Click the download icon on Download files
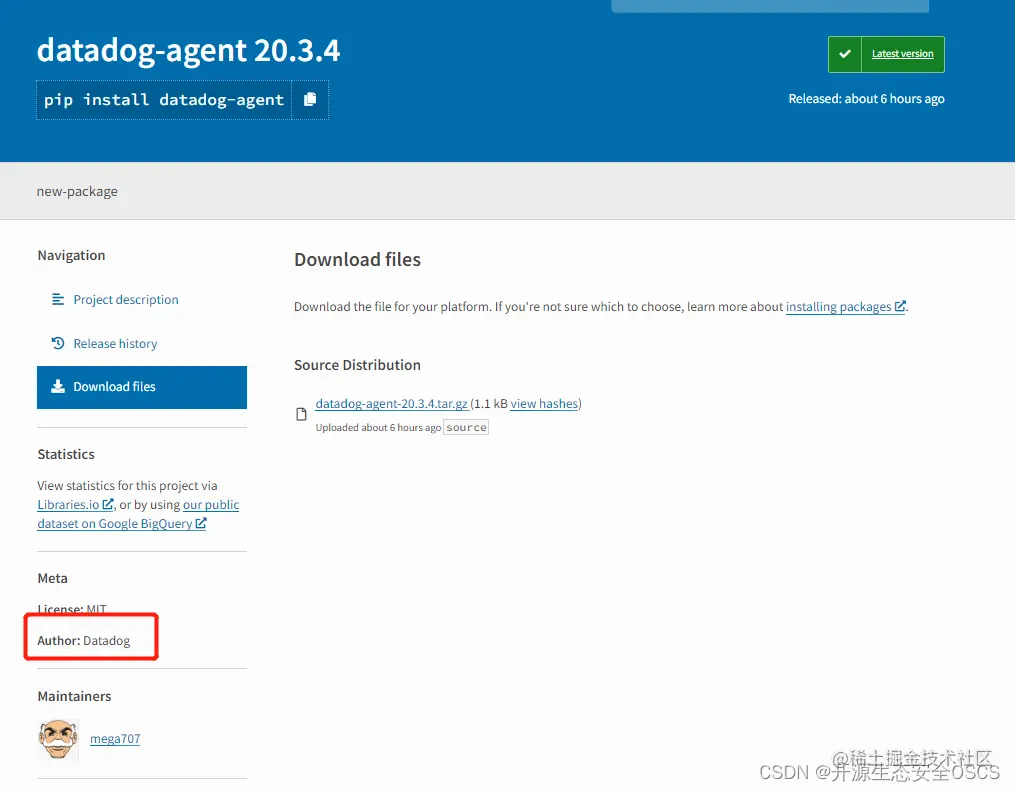 pos(60,387)
